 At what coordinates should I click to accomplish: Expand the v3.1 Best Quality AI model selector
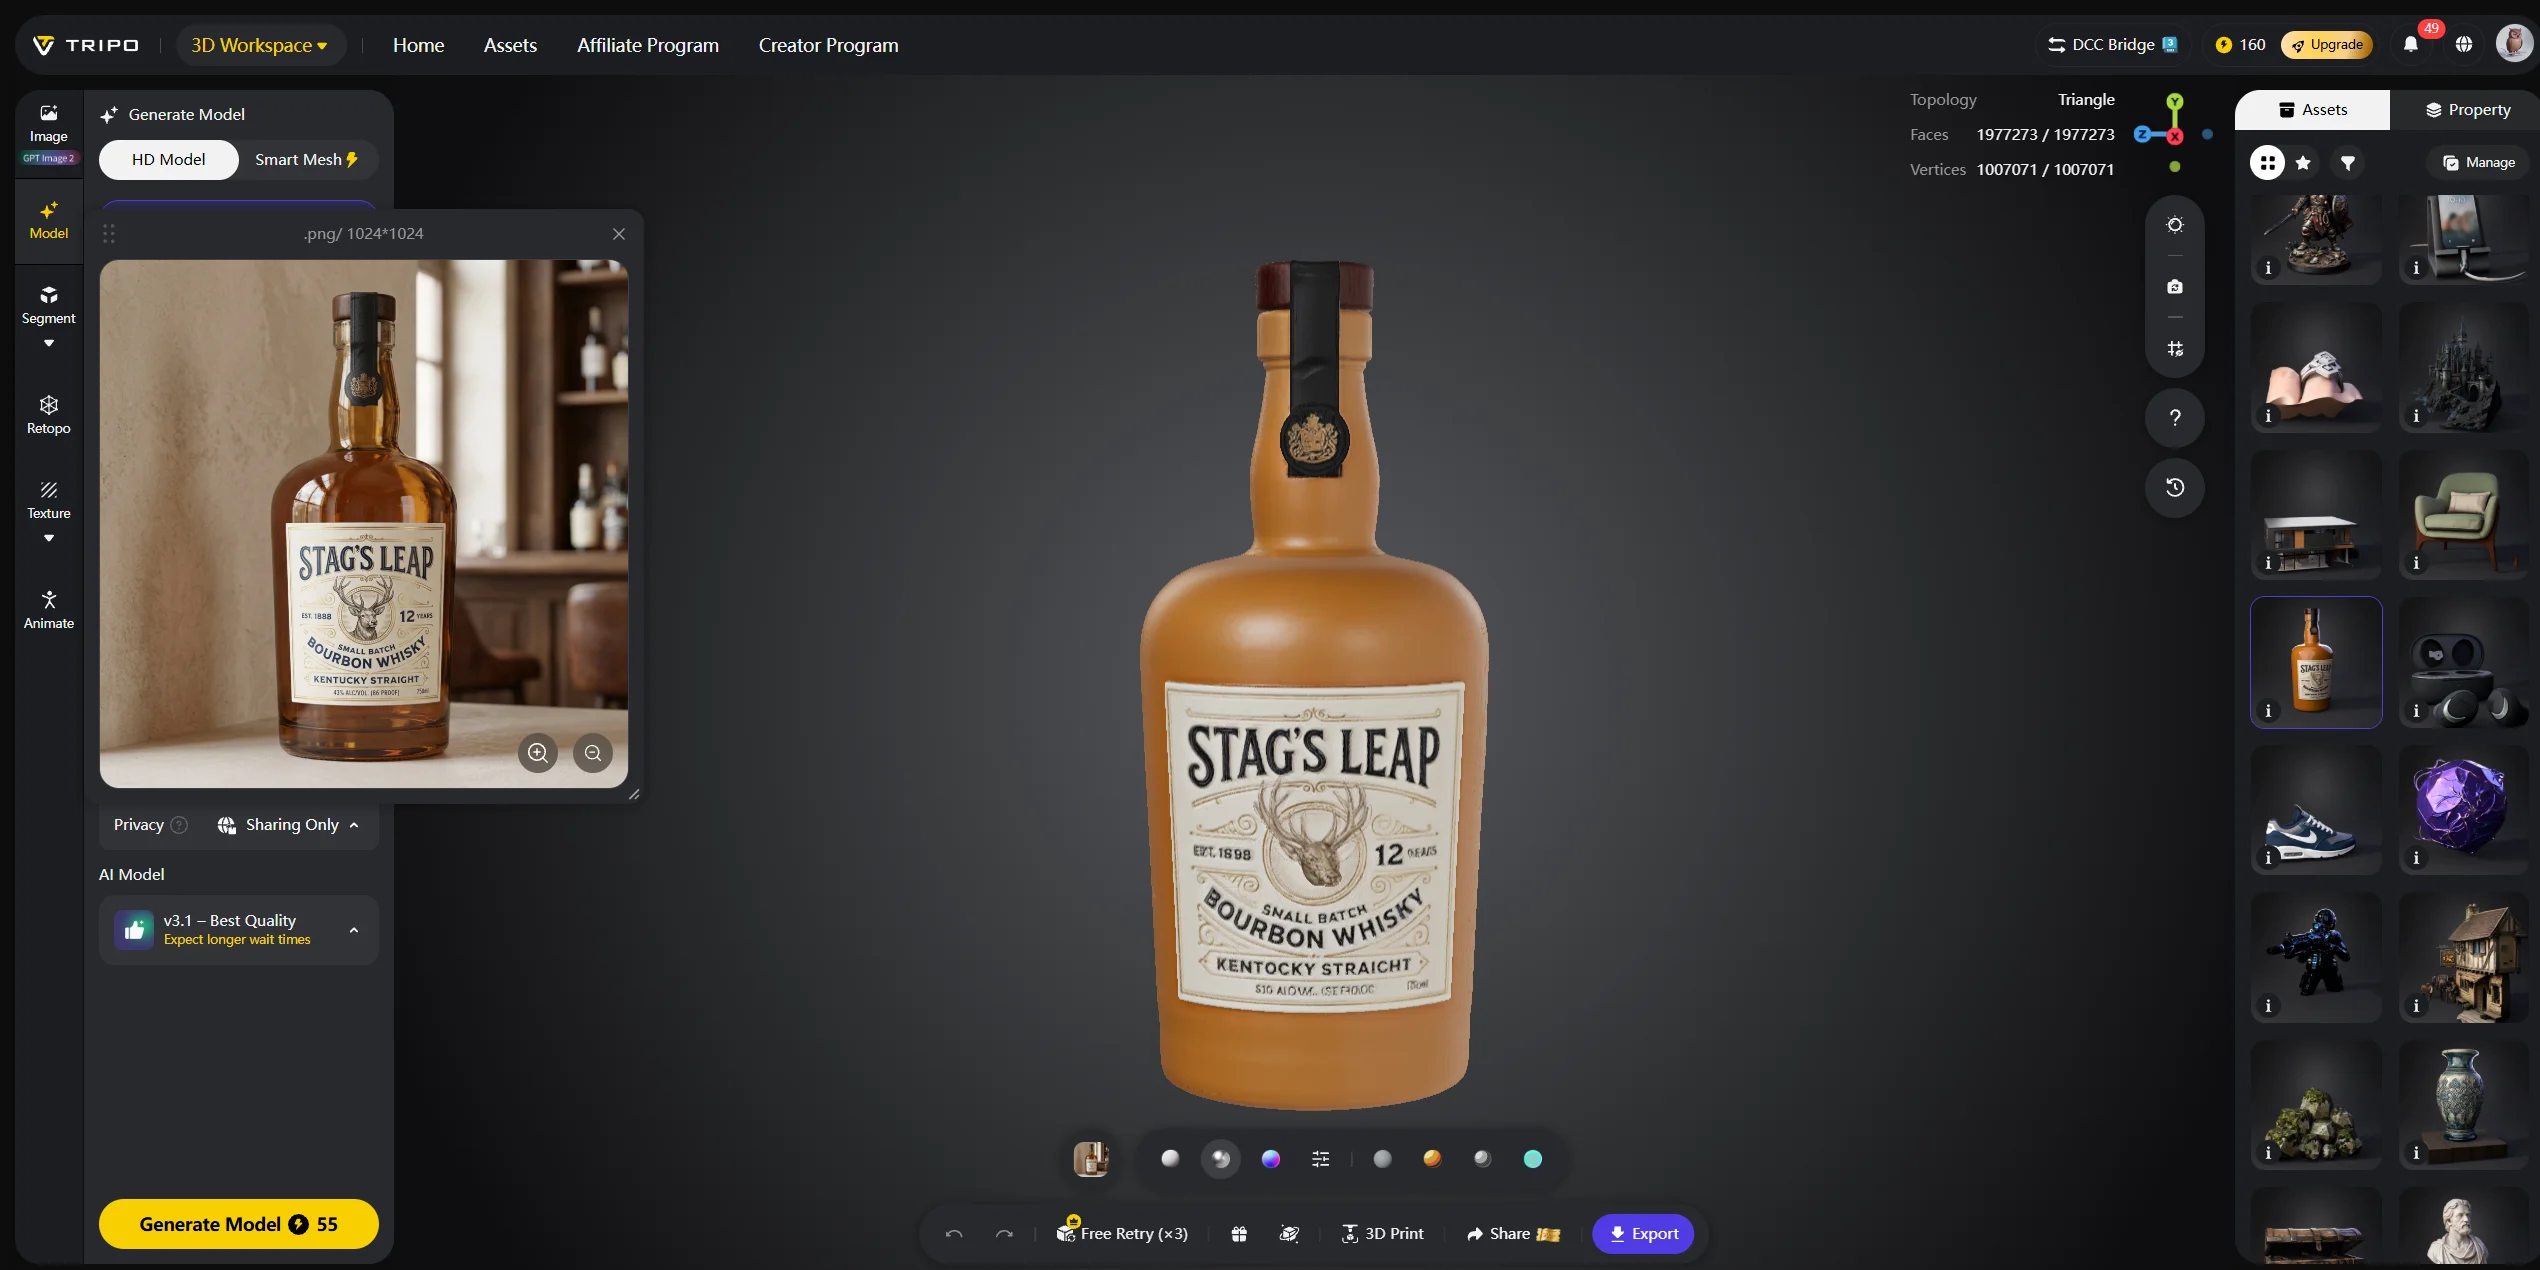point(238,930)
